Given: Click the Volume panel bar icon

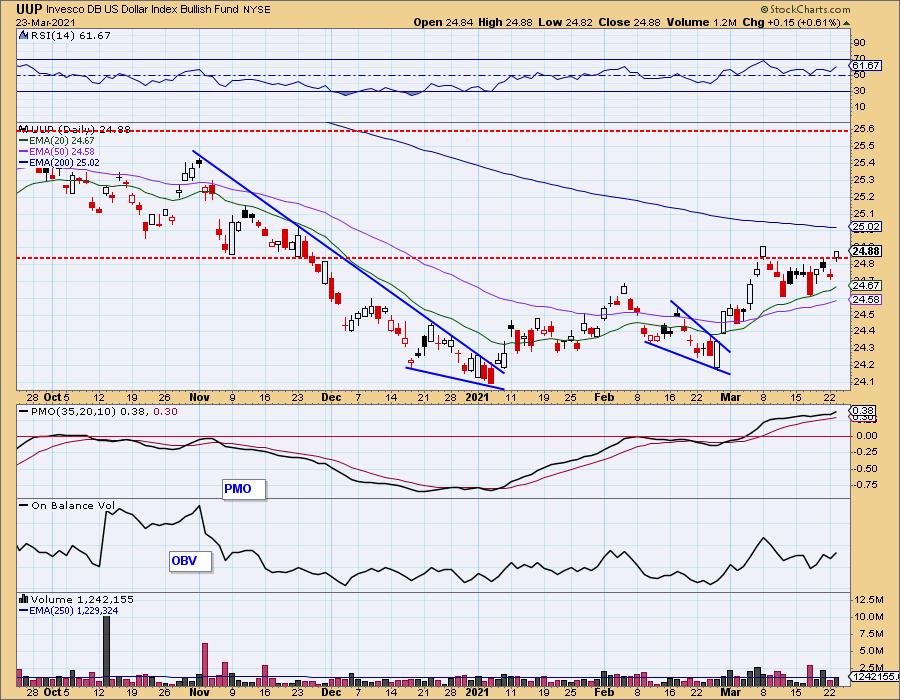Looking at the screenshot, I should coord(23,599).
